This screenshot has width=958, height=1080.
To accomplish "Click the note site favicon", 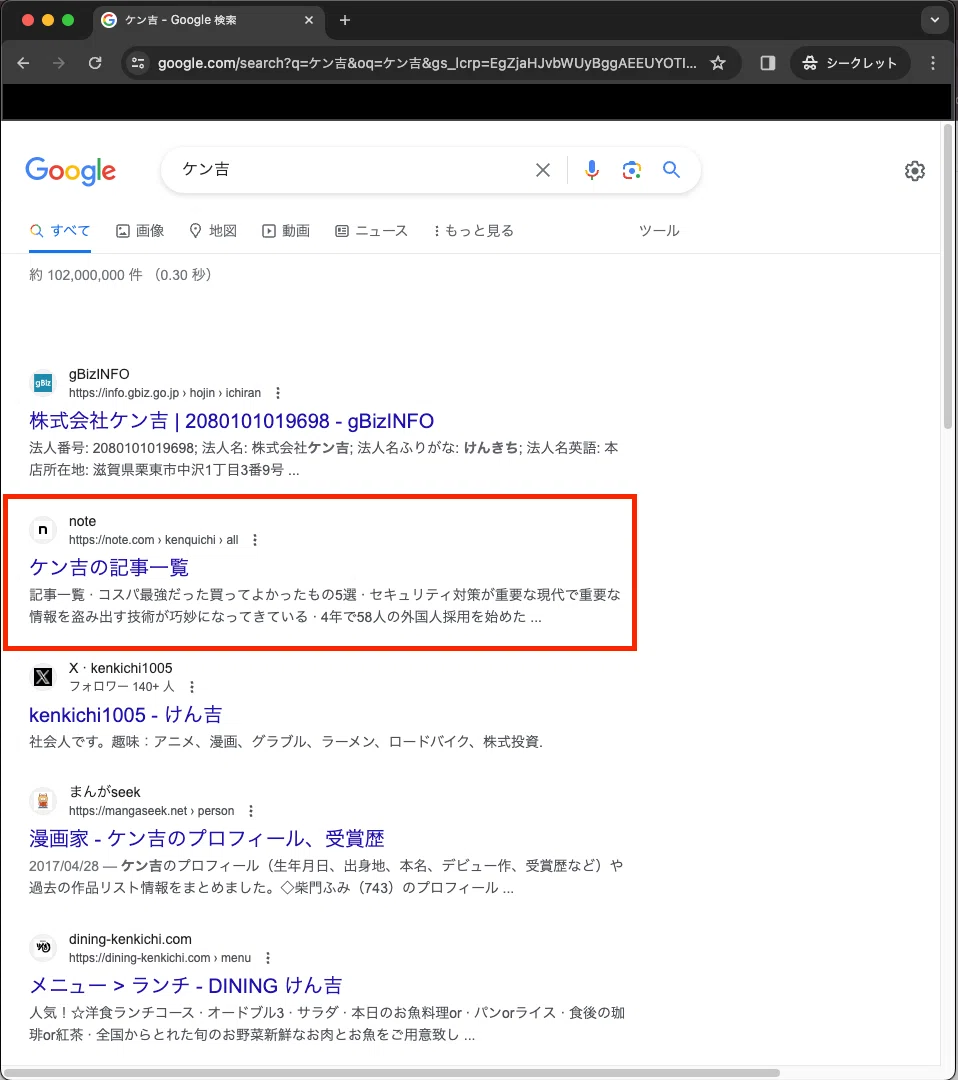I will [x=43, y=530].
